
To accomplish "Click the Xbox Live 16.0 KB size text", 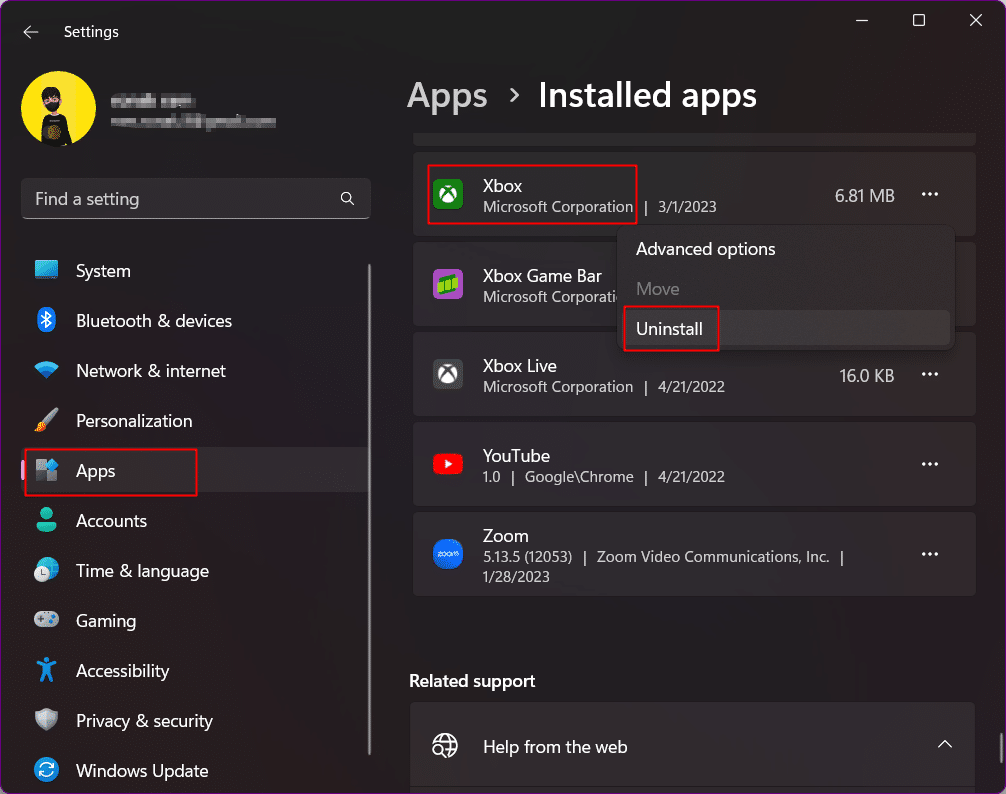I will tap(866, 376).
